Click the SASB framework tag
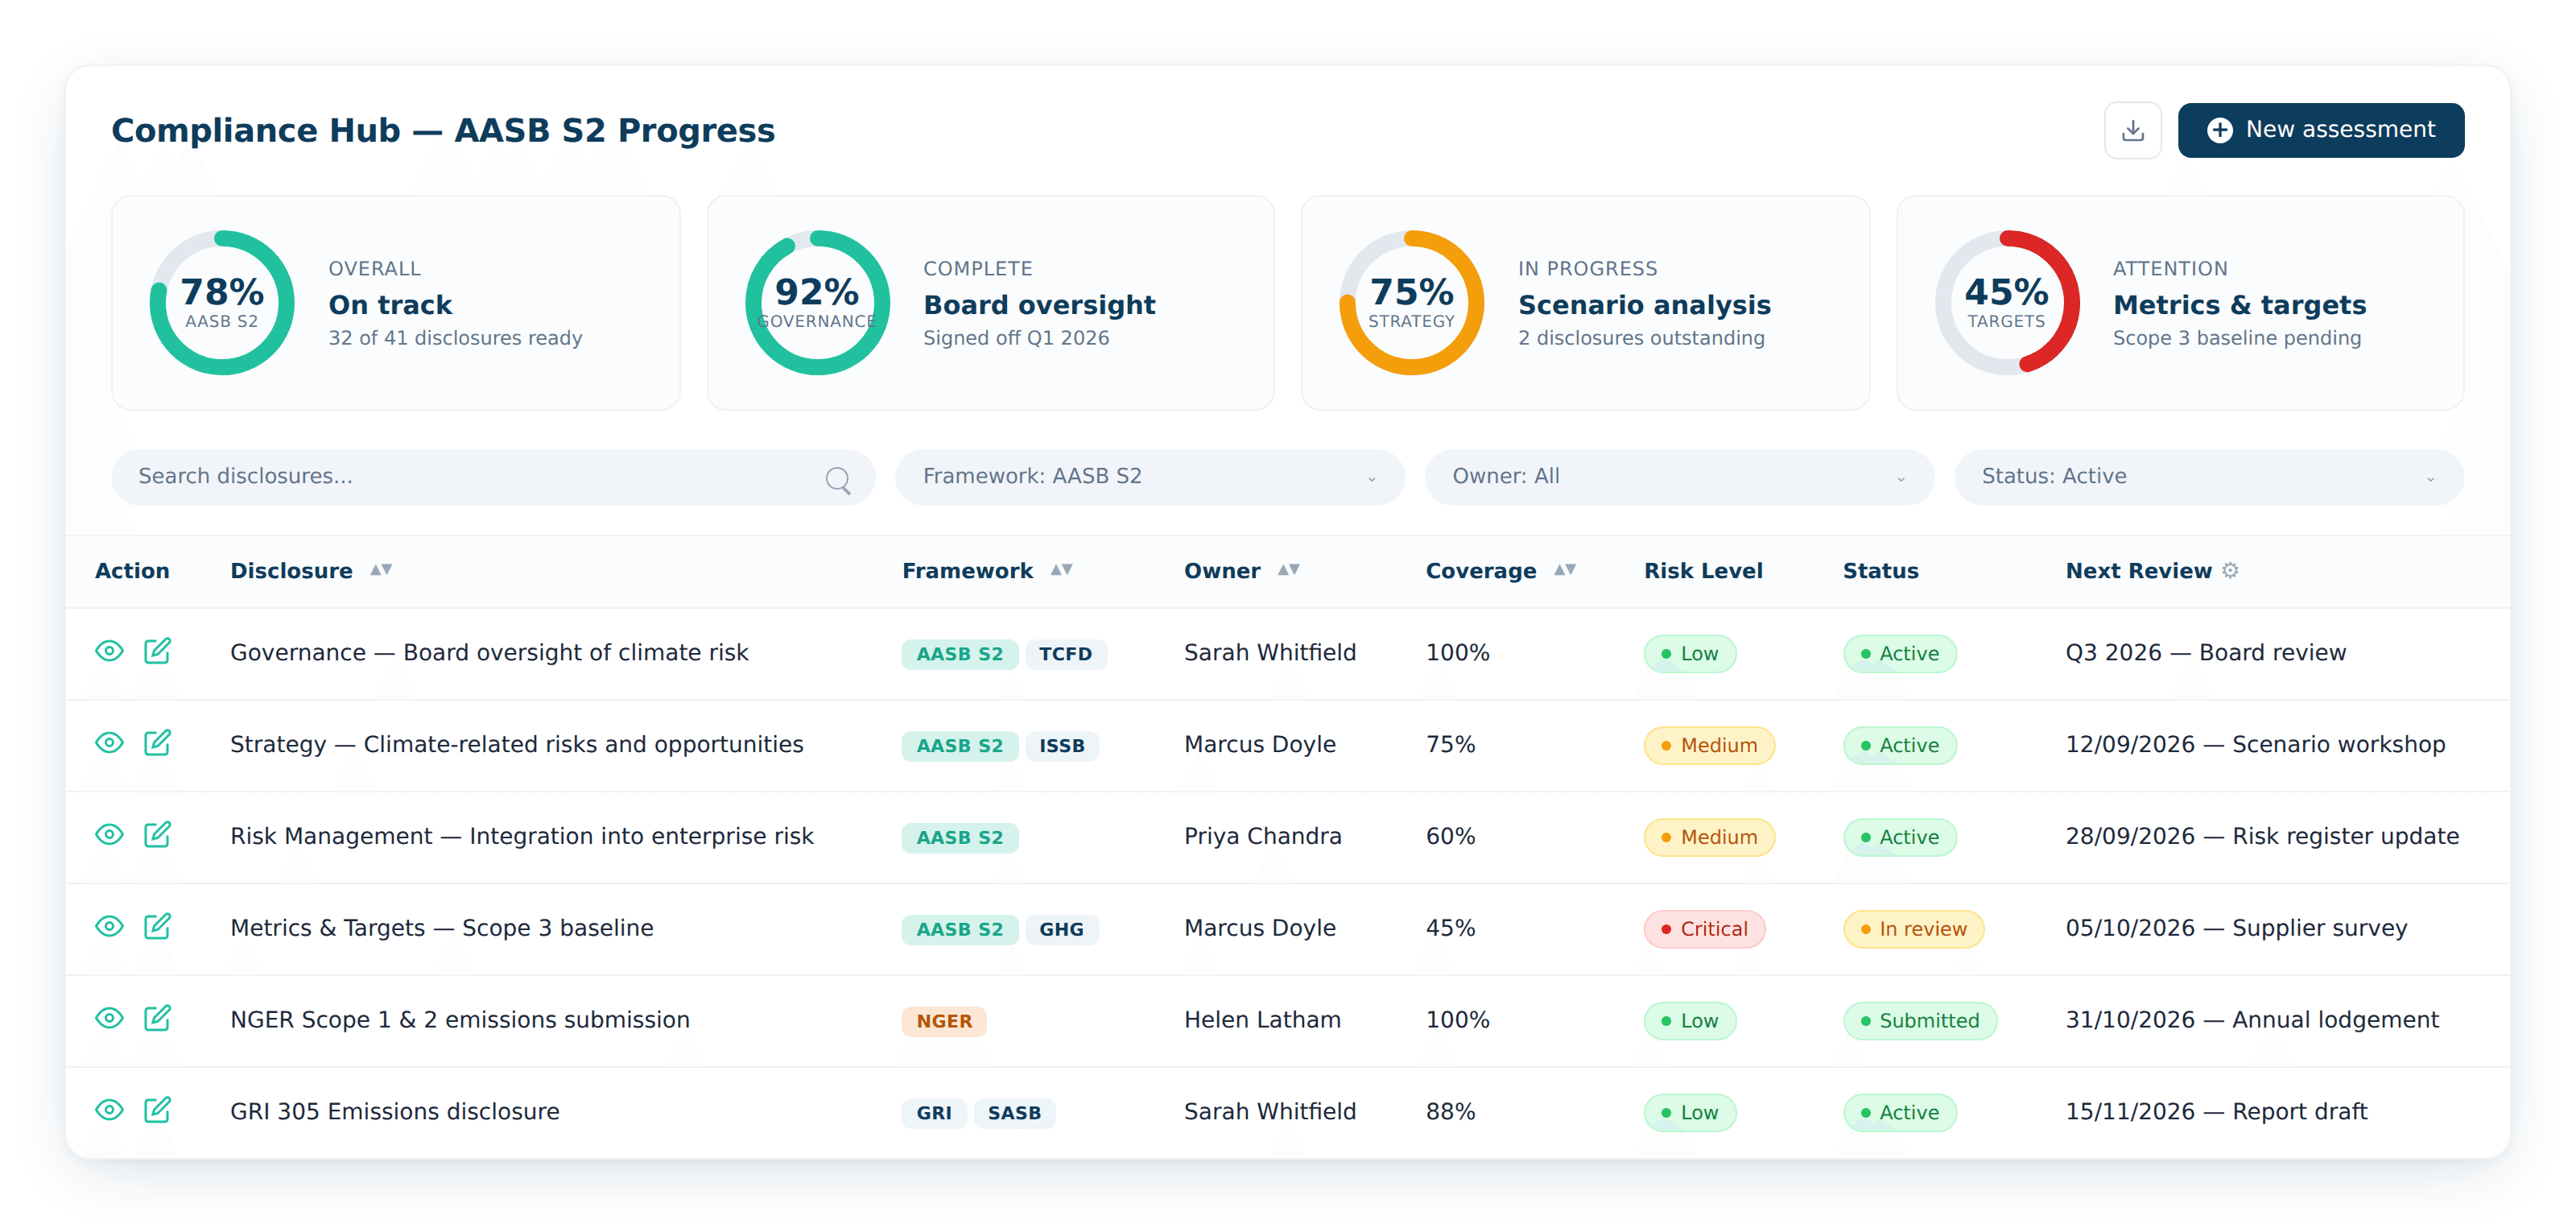The height and width of the screenshot is (1224, 2576). [1014, 1113]
